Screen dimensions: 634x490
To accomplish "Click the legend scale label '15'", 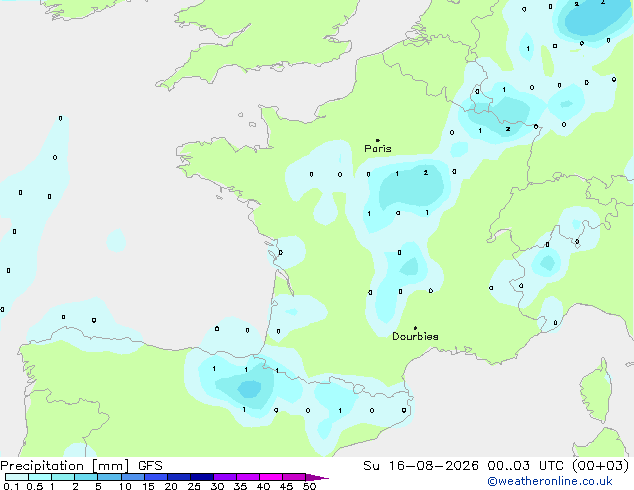I will [148, 486].
